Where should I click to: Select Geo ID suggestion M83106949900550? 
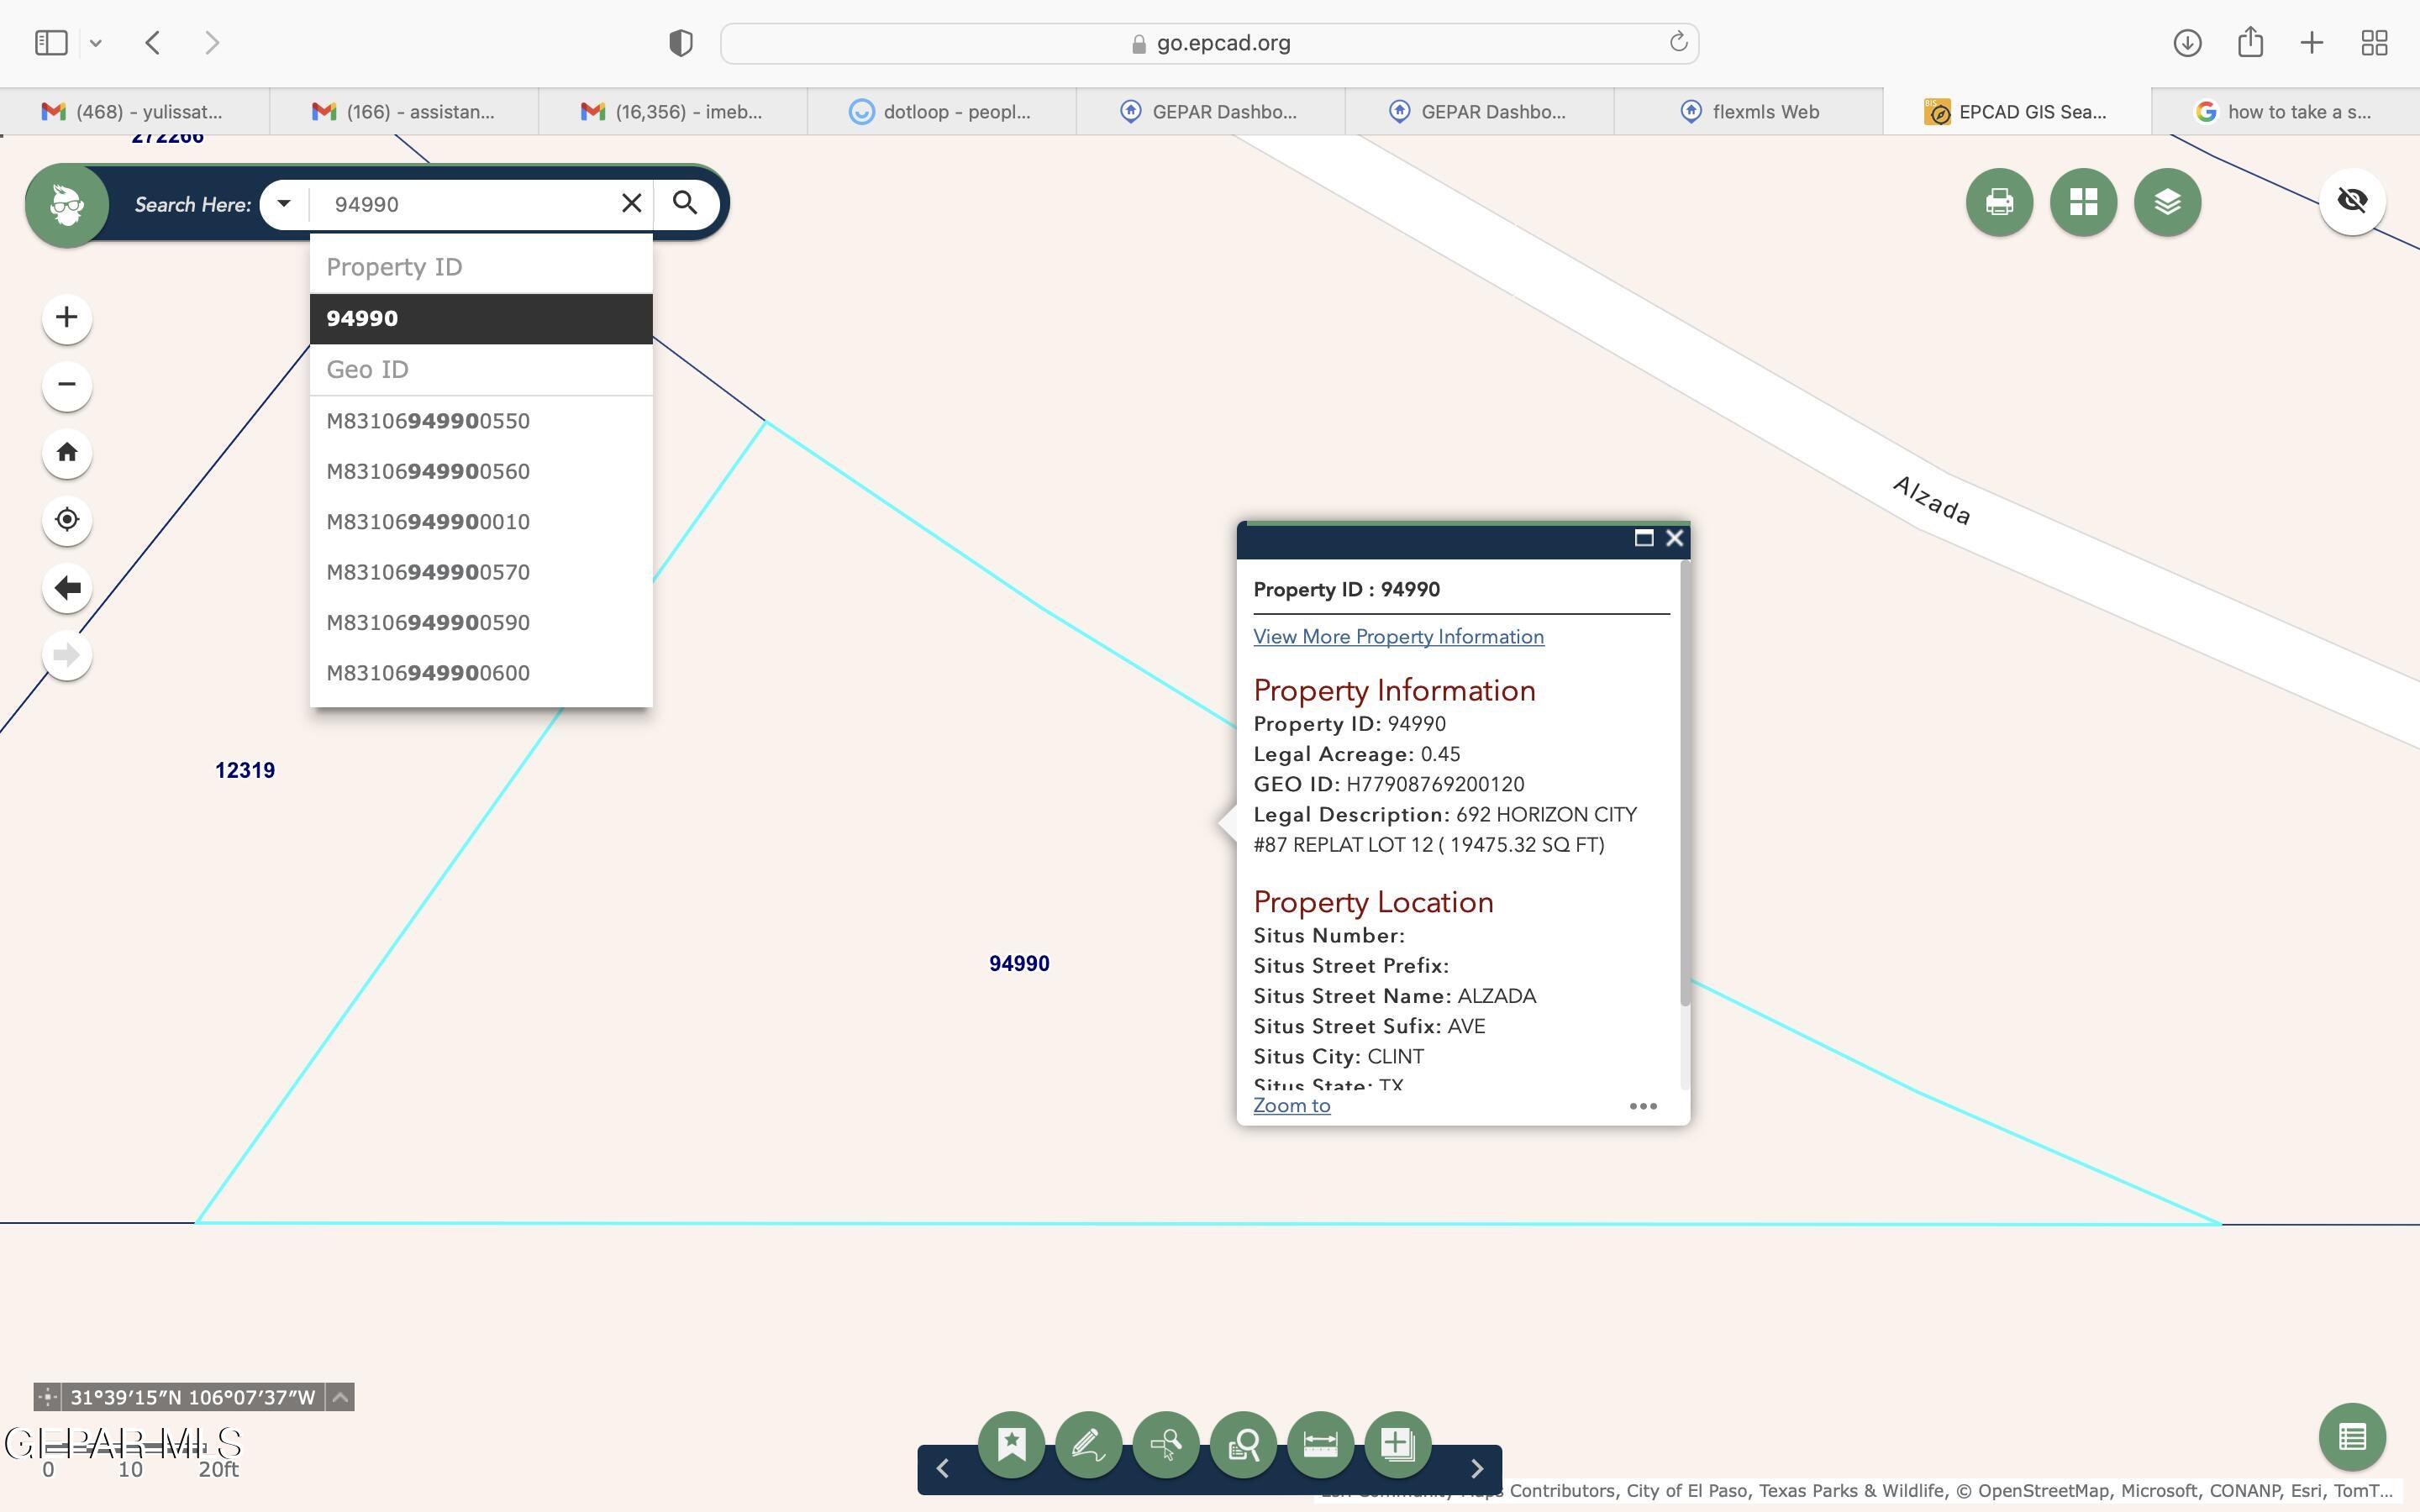428,421
